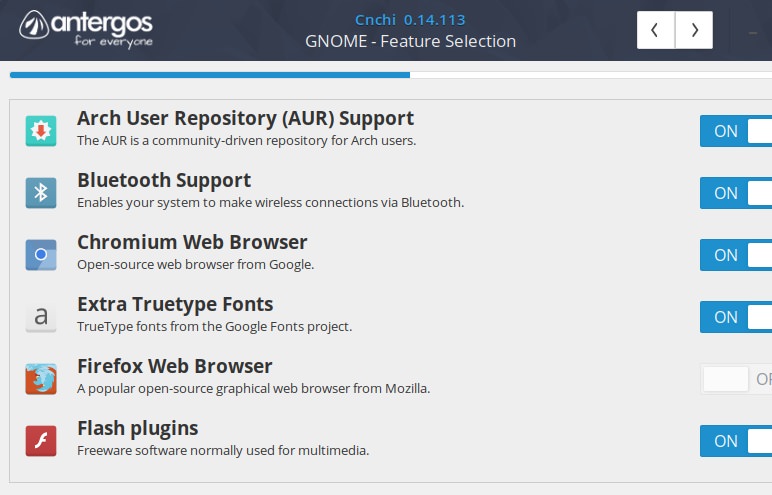The width and height of the screenshot is (772, 495).
Task: Click 'Freeware software normally used for multimedia.'
Action: point(223,451)
